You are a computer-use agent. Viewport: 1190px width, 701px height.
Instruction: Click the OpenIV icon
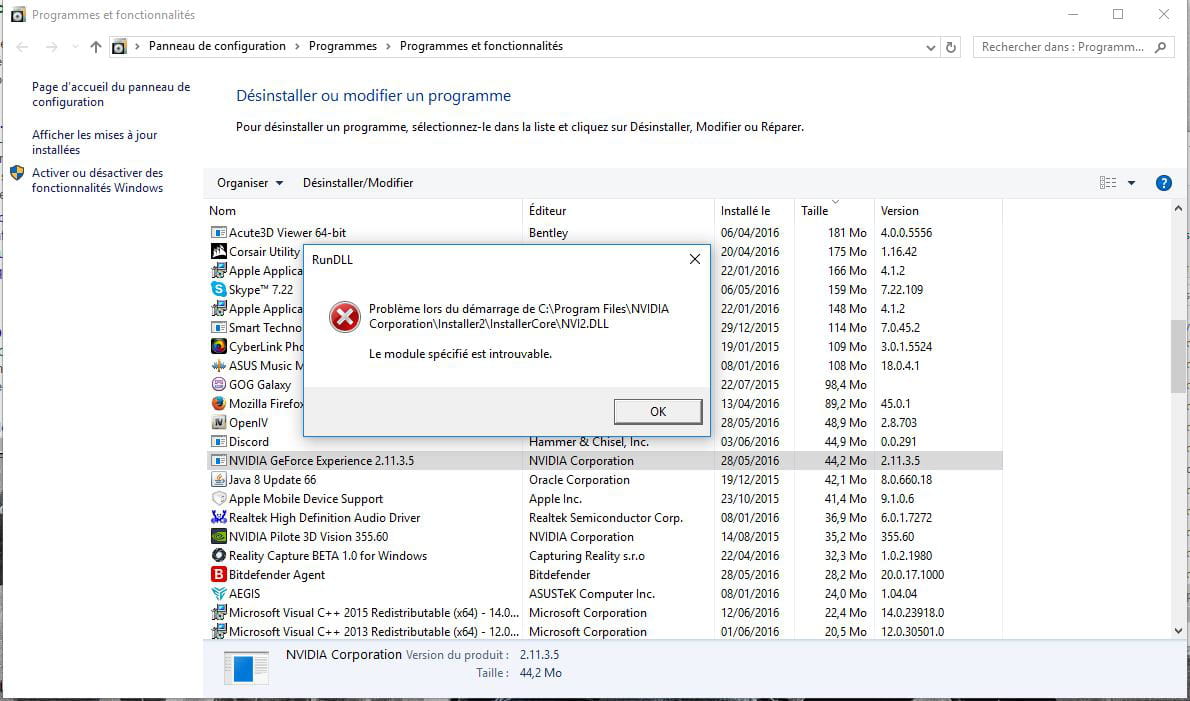pyautogui.click(x=219, y=422)
